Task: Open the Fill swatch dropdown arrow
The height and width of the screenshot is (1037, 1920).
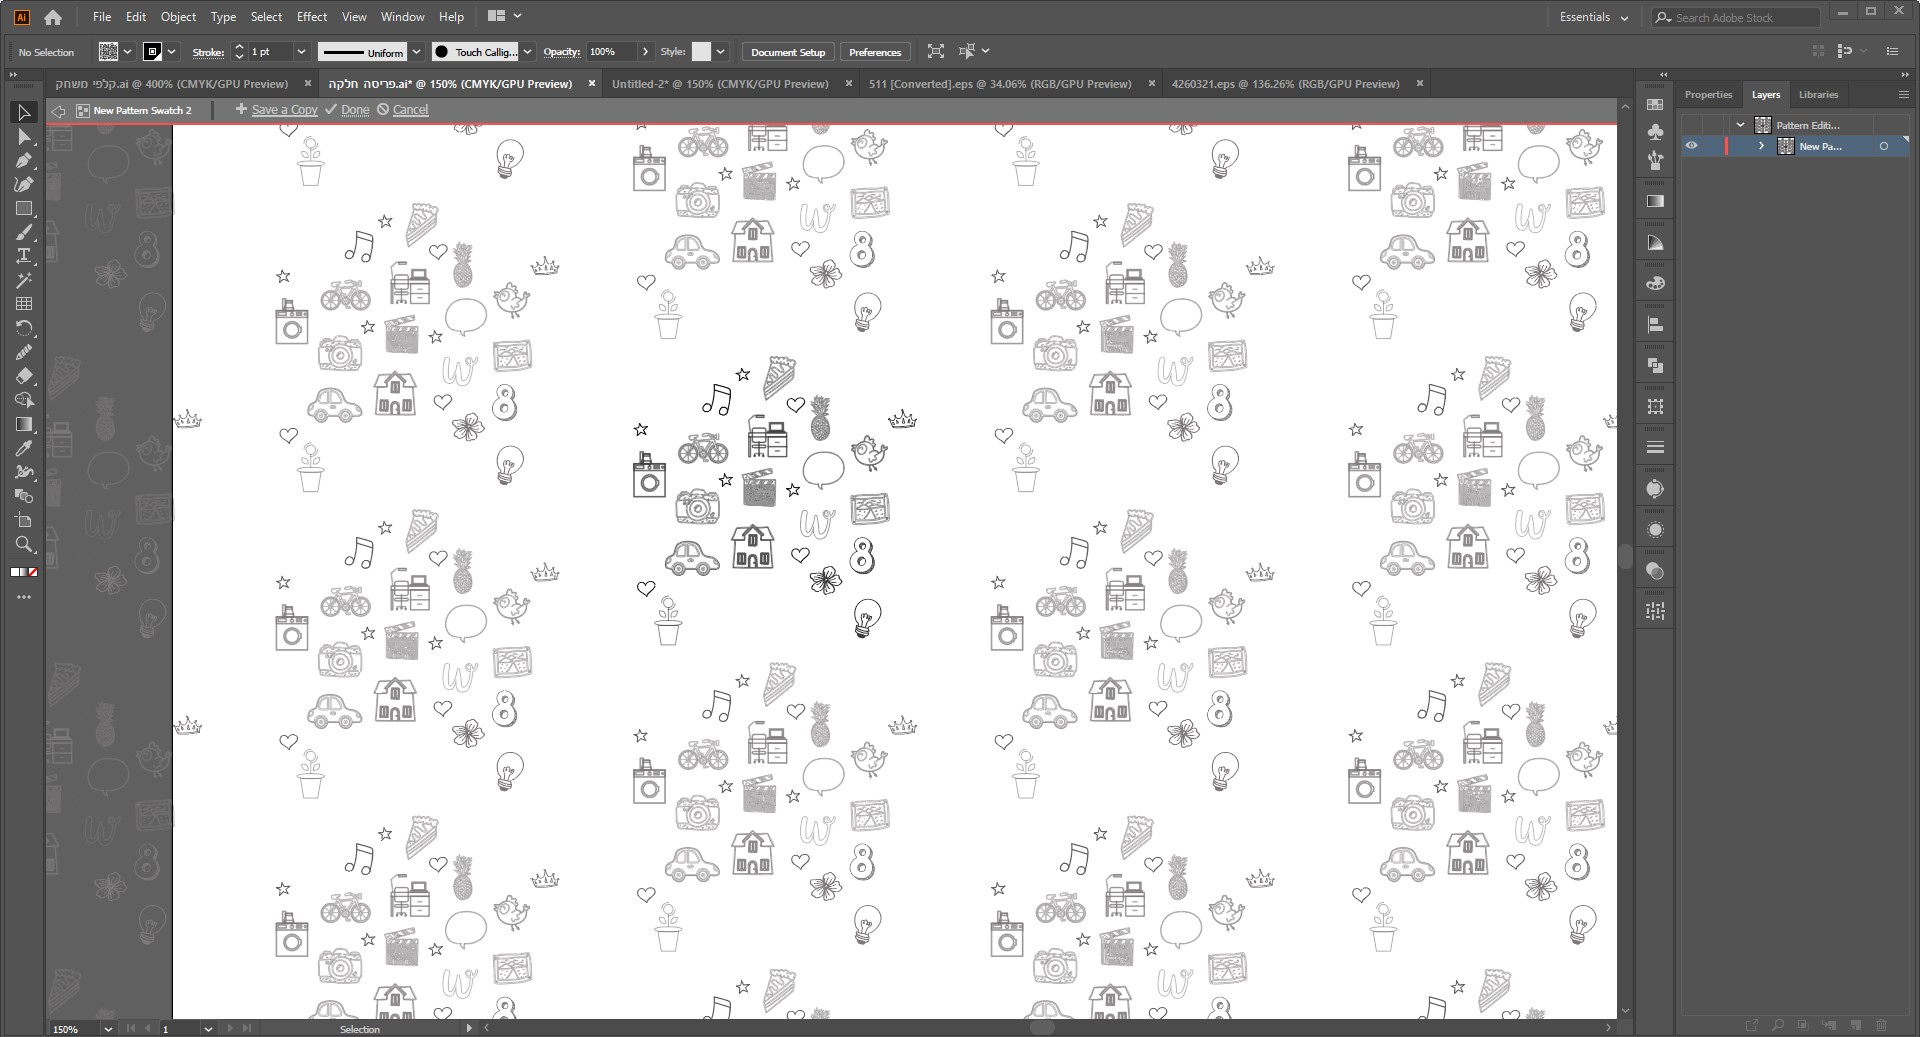Action: [x=128, y=52]
